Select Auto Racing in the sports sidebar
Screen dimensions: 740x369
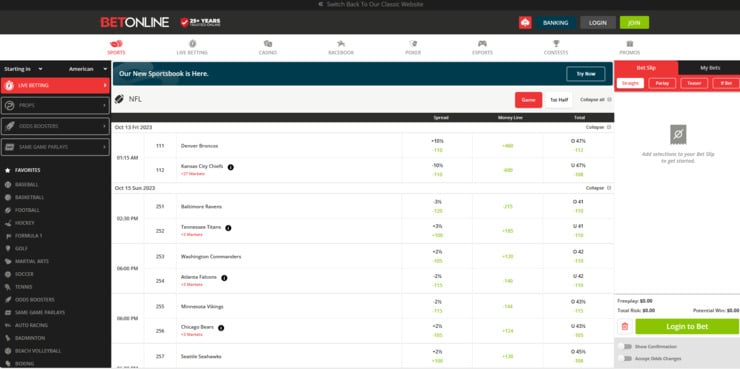pos(31,325)
